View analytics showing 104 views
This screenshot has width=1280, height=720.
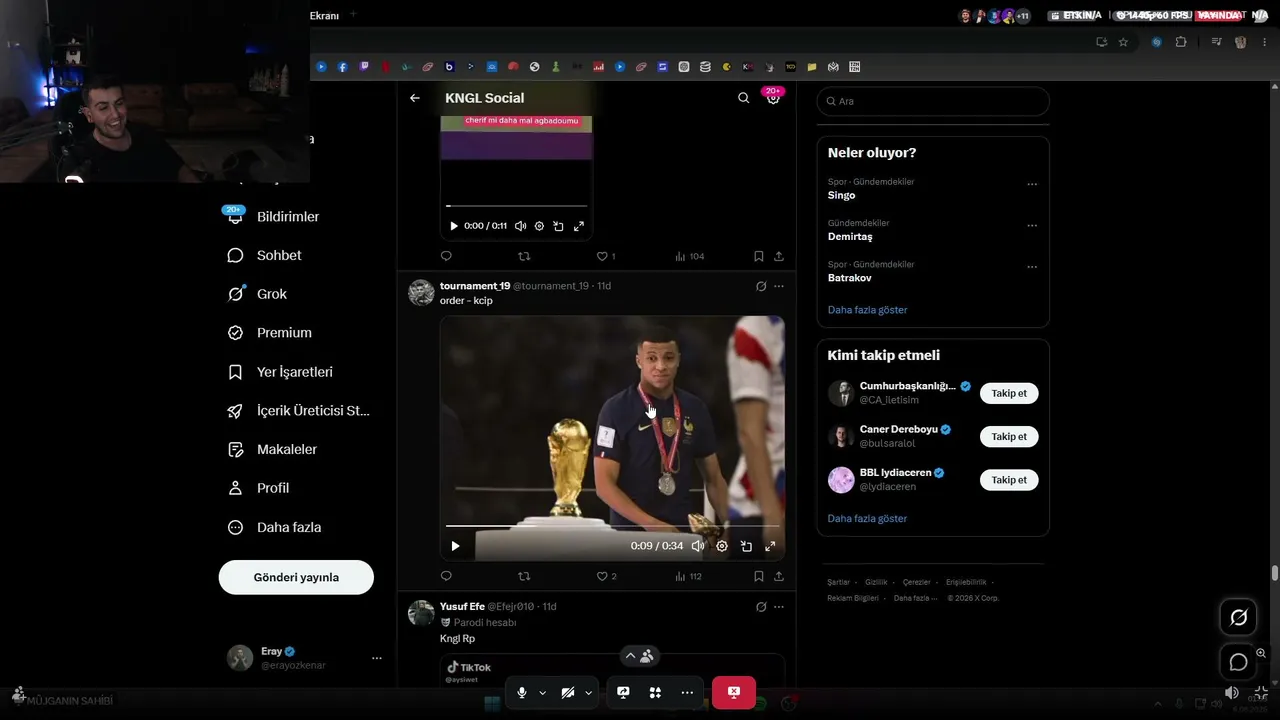coord(690,256)
